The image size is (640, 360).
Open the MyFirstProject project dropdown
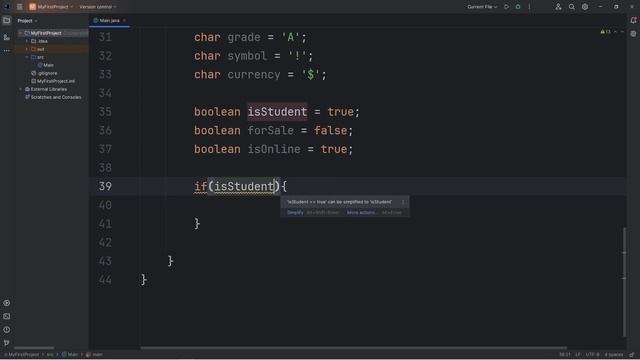pyautogui.click(x=55, y=7)
